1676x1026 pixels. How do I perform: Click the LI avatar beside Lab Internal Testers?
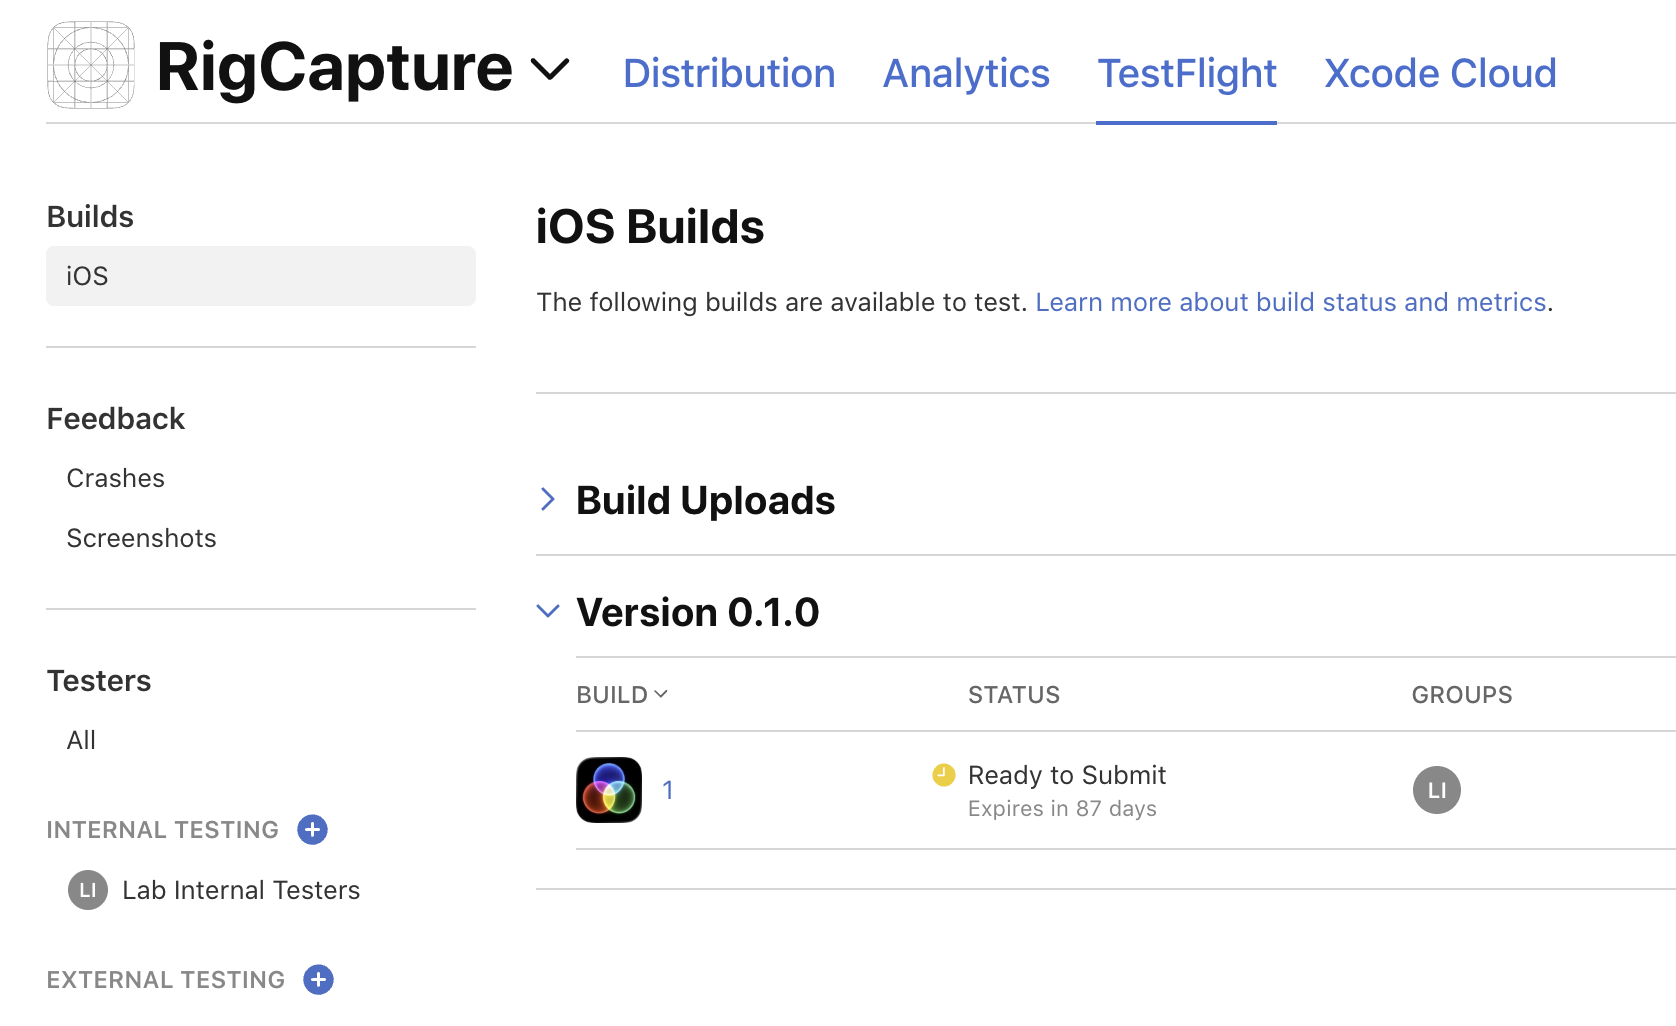click(x=88, y=890)
